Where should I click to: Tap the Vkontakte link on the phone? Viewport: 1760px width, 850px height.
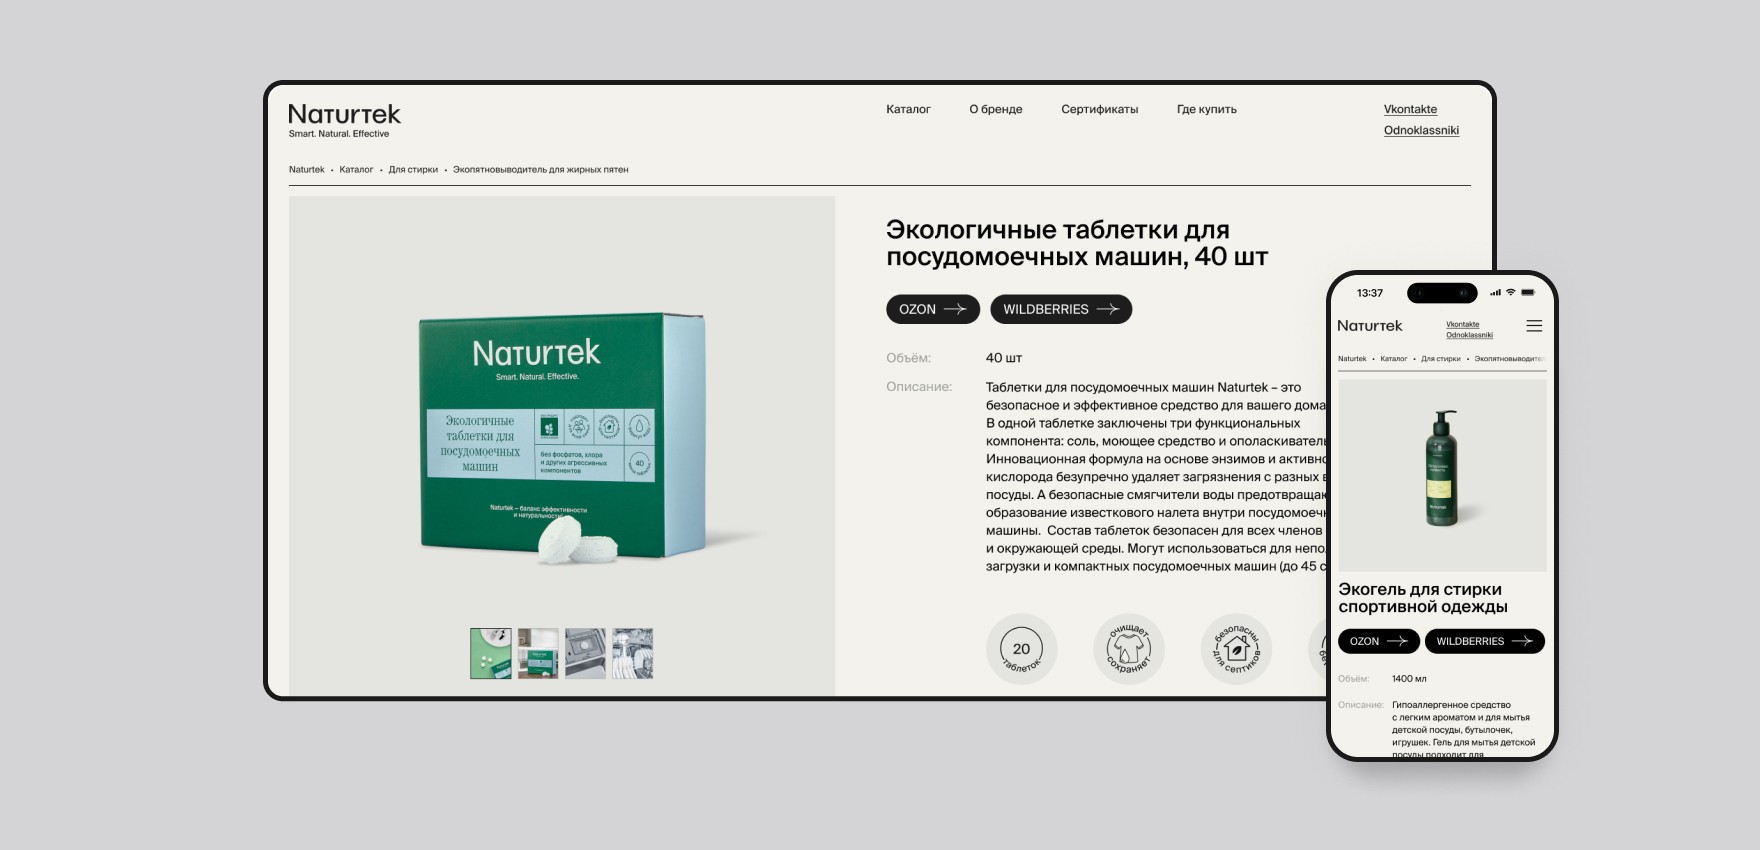click(x=1462, y=324)
